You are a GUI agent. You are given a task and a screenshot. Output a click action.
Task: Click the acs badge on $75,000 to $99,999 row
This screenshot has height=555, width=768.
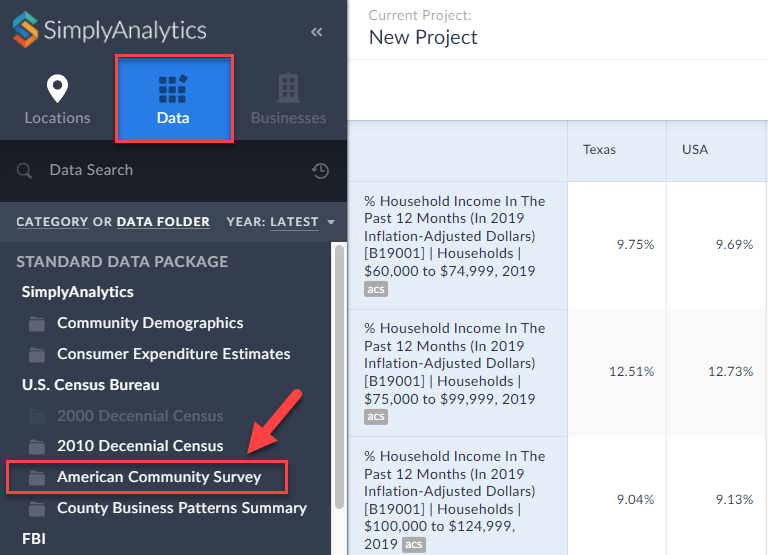click(x=376, y=416)
